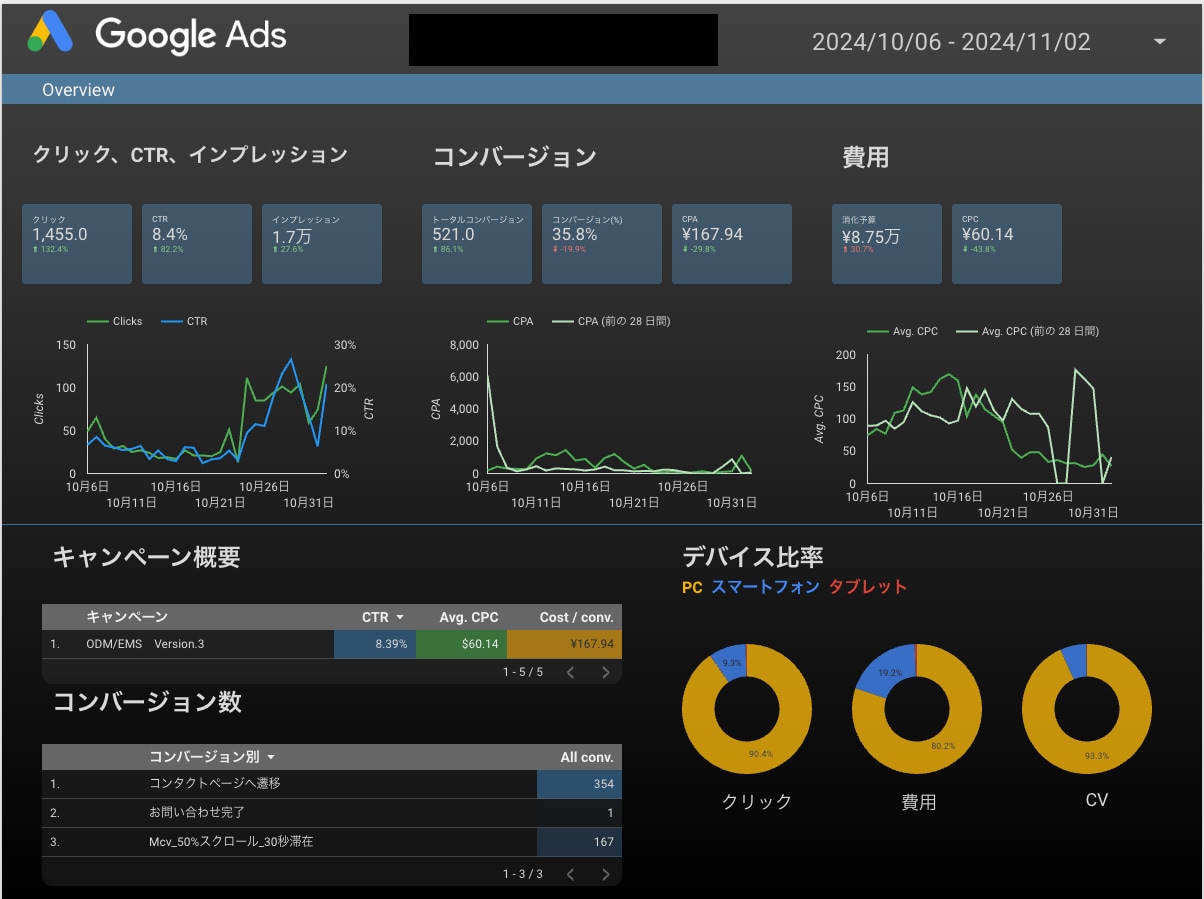Click the 93.3% PC slice in CV donut
Image resolution: width=1204 pixels, height=899 pixels.
[x=1096, y=757]
